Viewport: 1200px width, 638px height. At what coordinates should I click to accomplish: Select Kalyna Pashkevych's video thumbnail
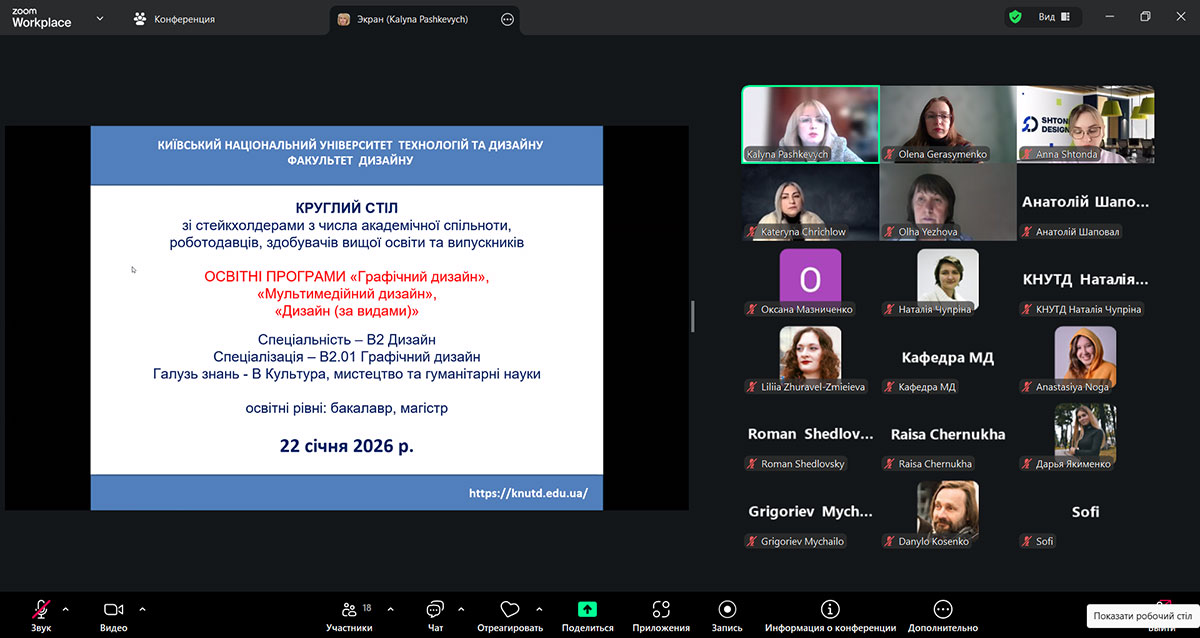tap(810, 124)
